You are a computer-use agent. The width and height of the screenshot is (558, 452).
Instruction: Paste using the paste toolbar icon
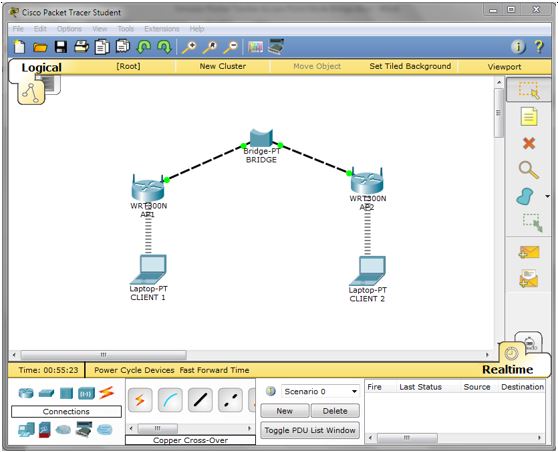[123, 47]
